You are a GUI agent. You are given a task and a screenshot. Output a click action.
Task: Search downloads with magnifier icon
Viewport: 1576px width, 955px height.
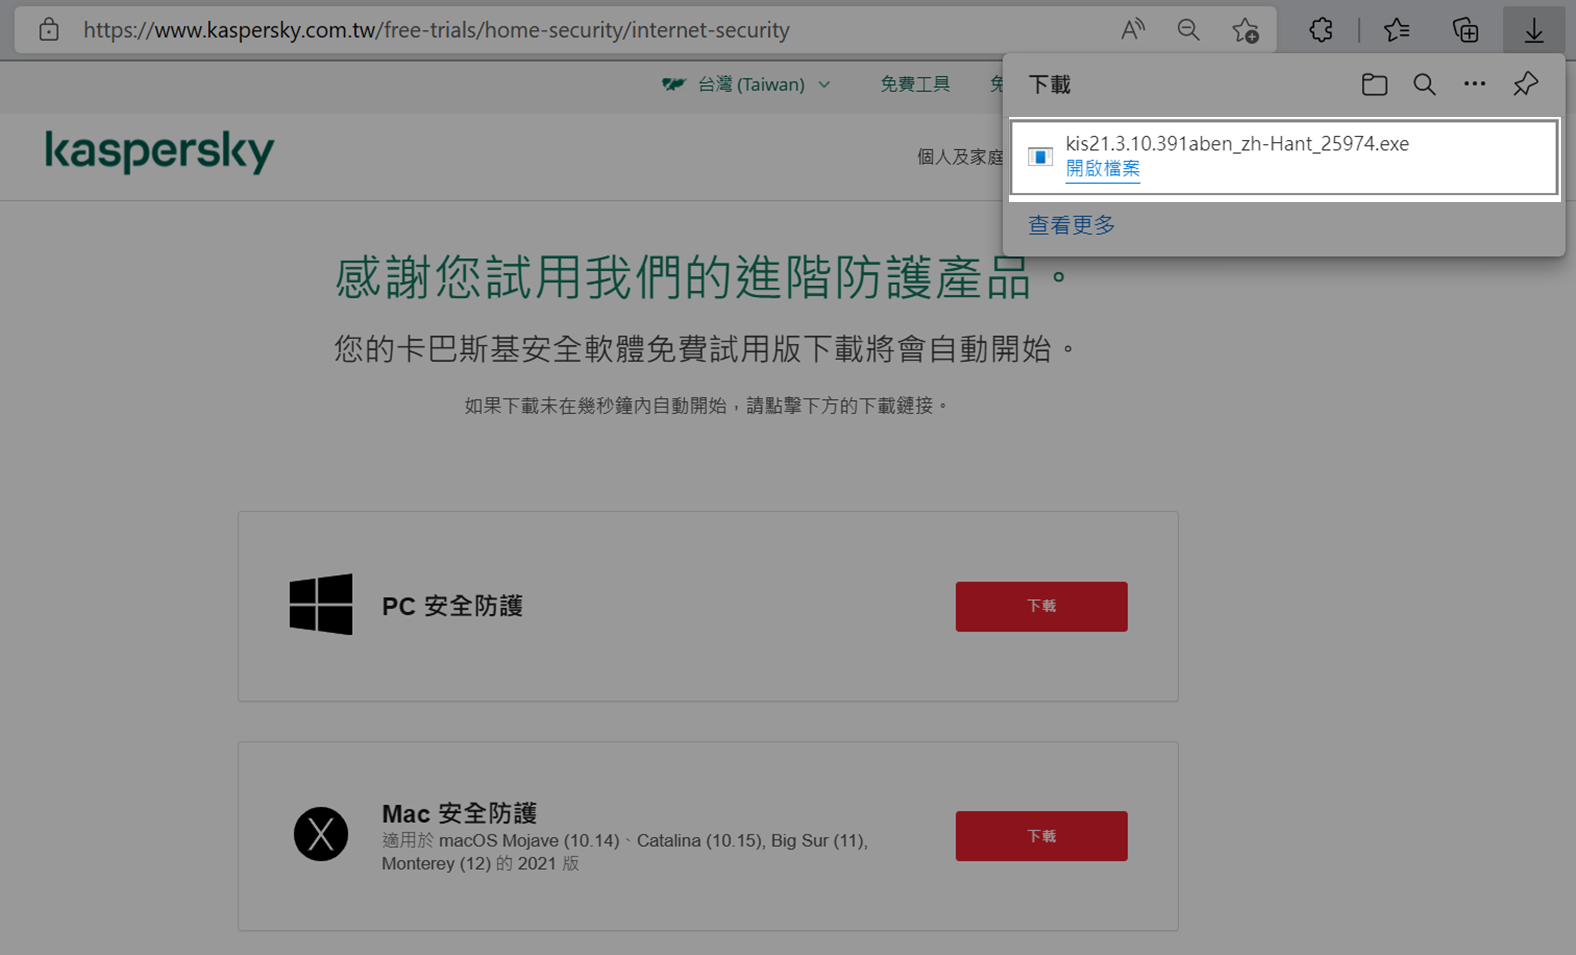[1424, 85]
